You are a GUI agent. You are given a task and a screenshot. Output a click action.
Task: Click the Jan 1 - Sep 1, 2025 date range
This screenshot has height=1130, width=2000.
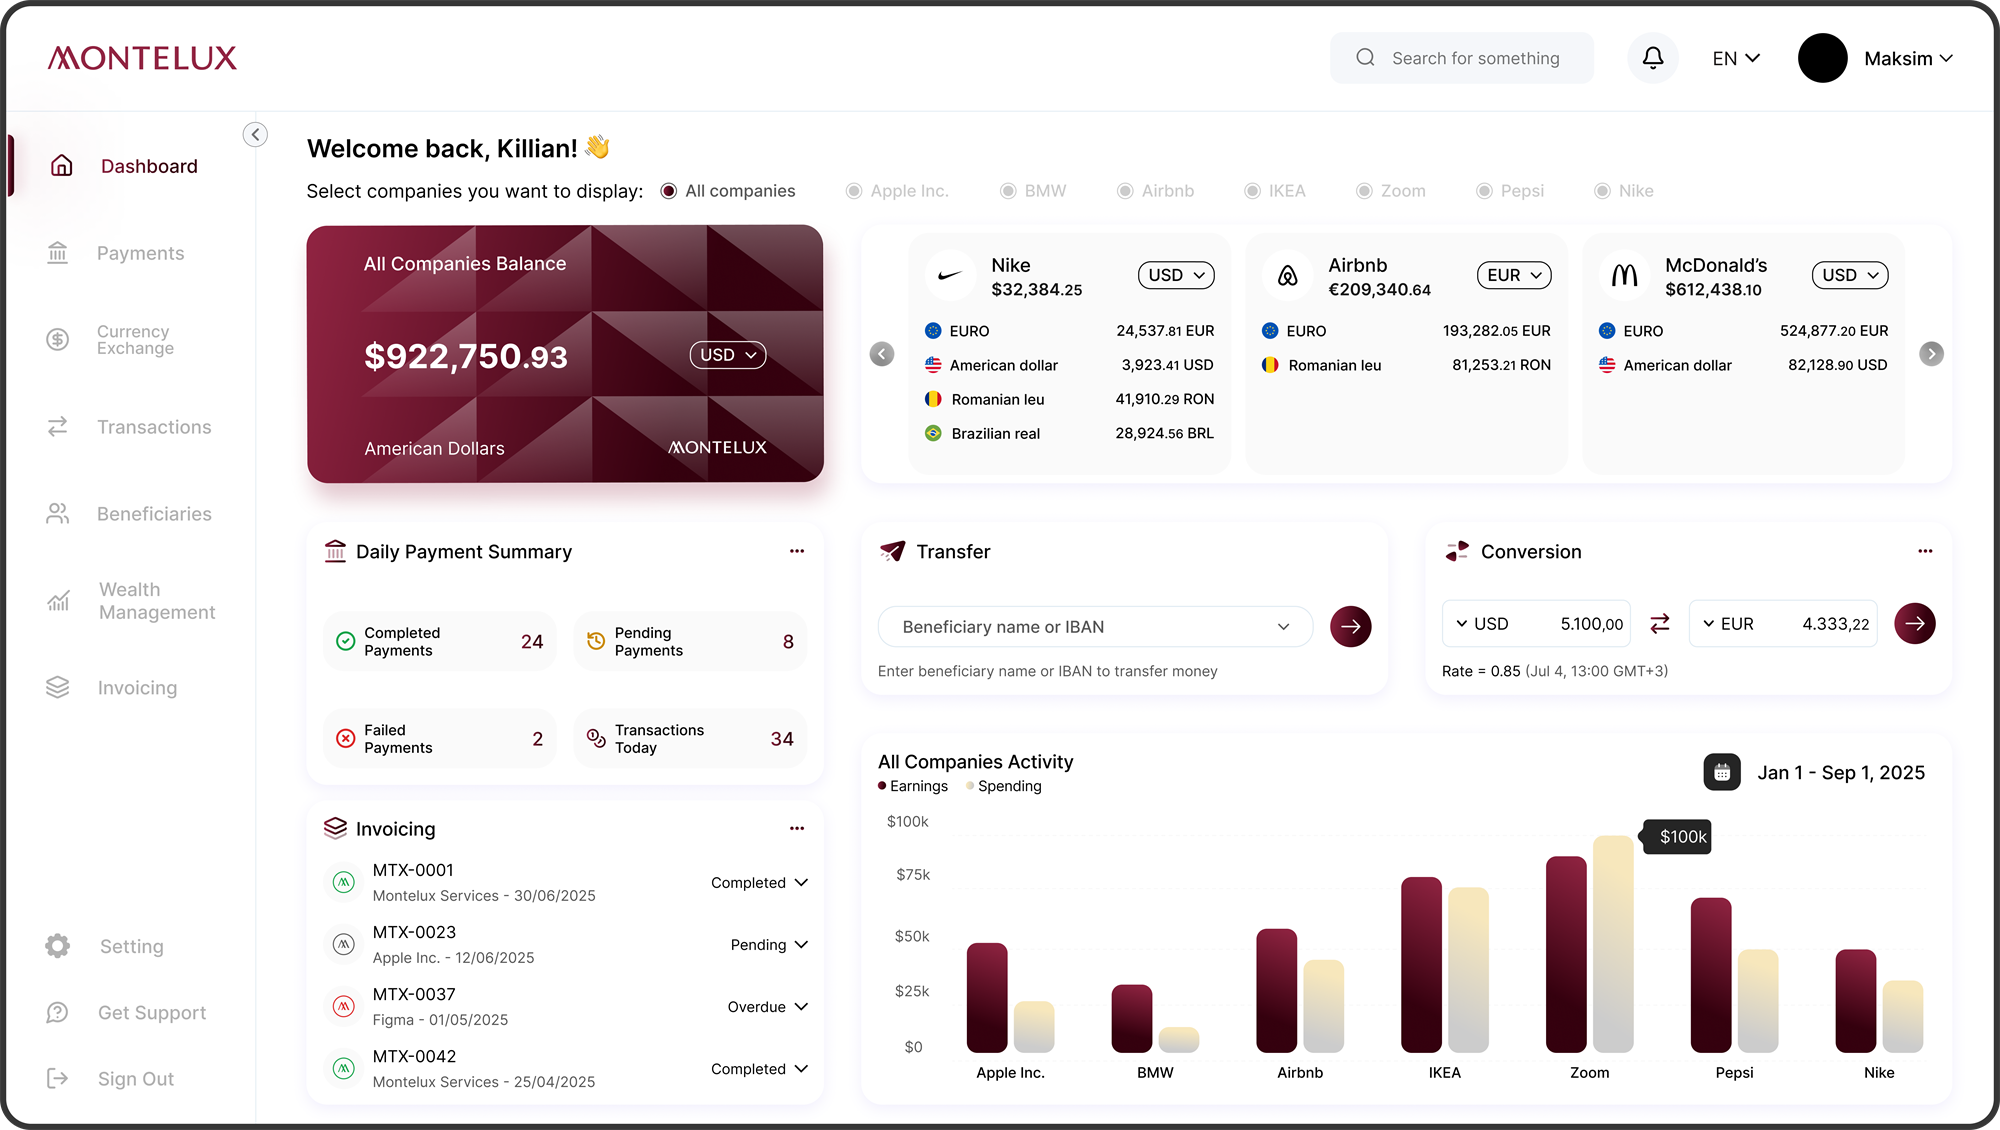(x=1841, y=772)
